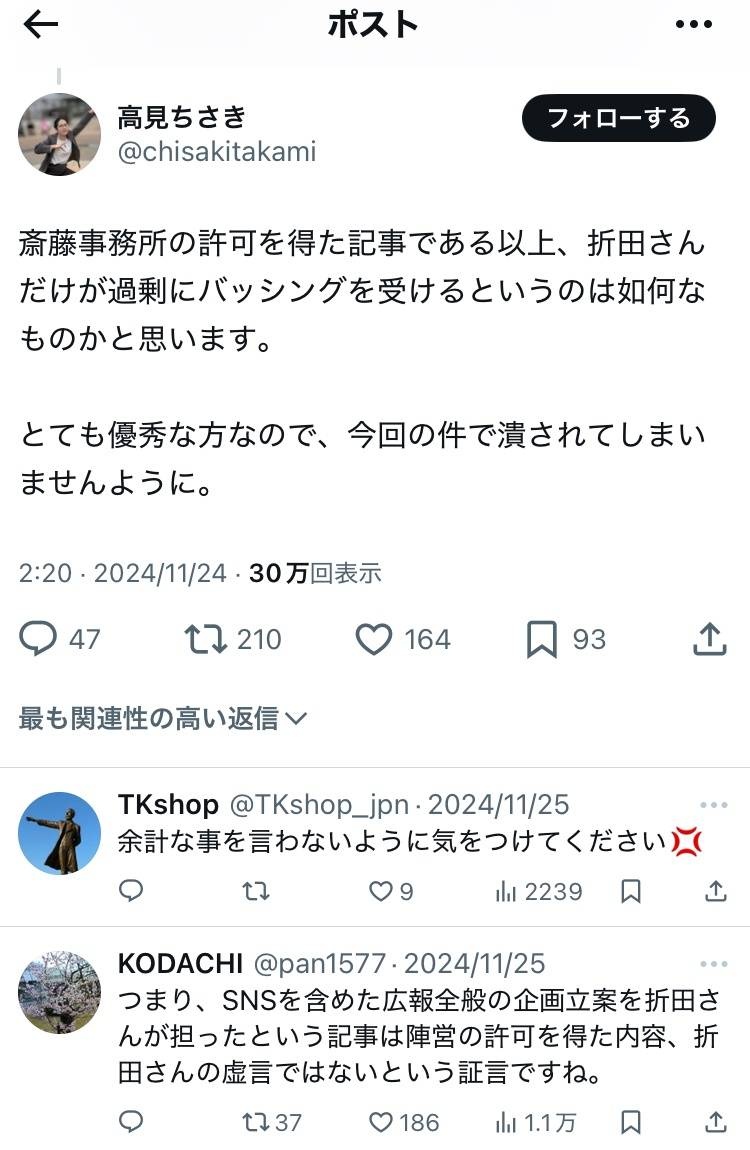Open more options on TKshop reply
The image size is (750, 1150).
pos(714,804)
